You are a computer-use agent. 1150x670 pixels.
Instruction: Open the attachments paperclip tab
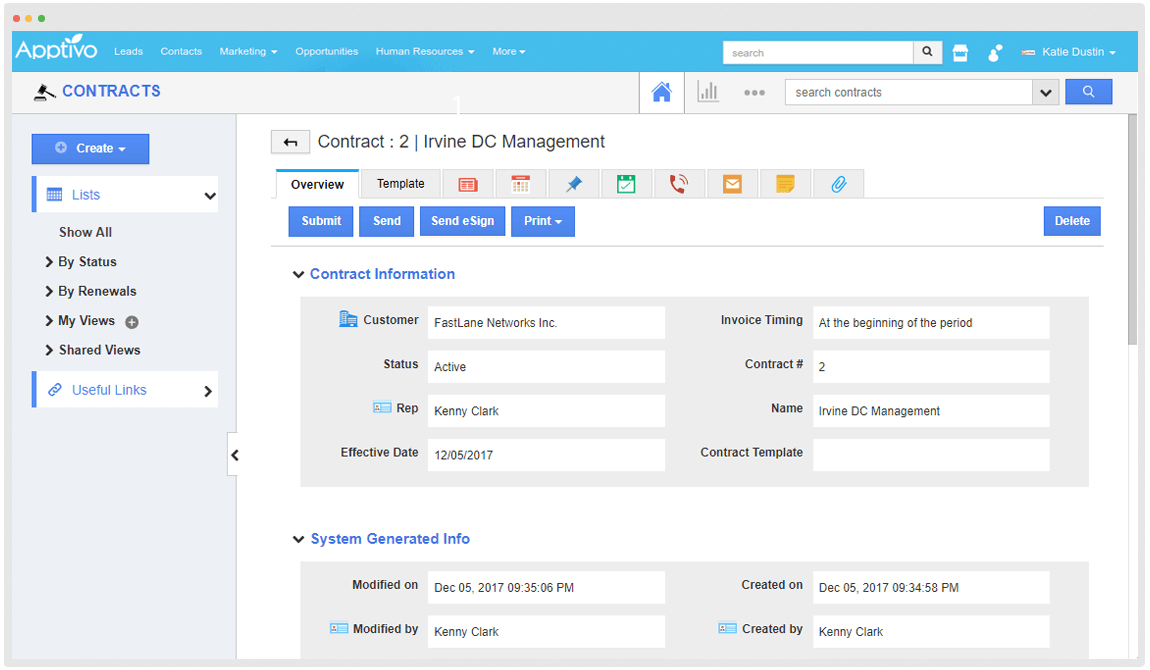(838, 184)
